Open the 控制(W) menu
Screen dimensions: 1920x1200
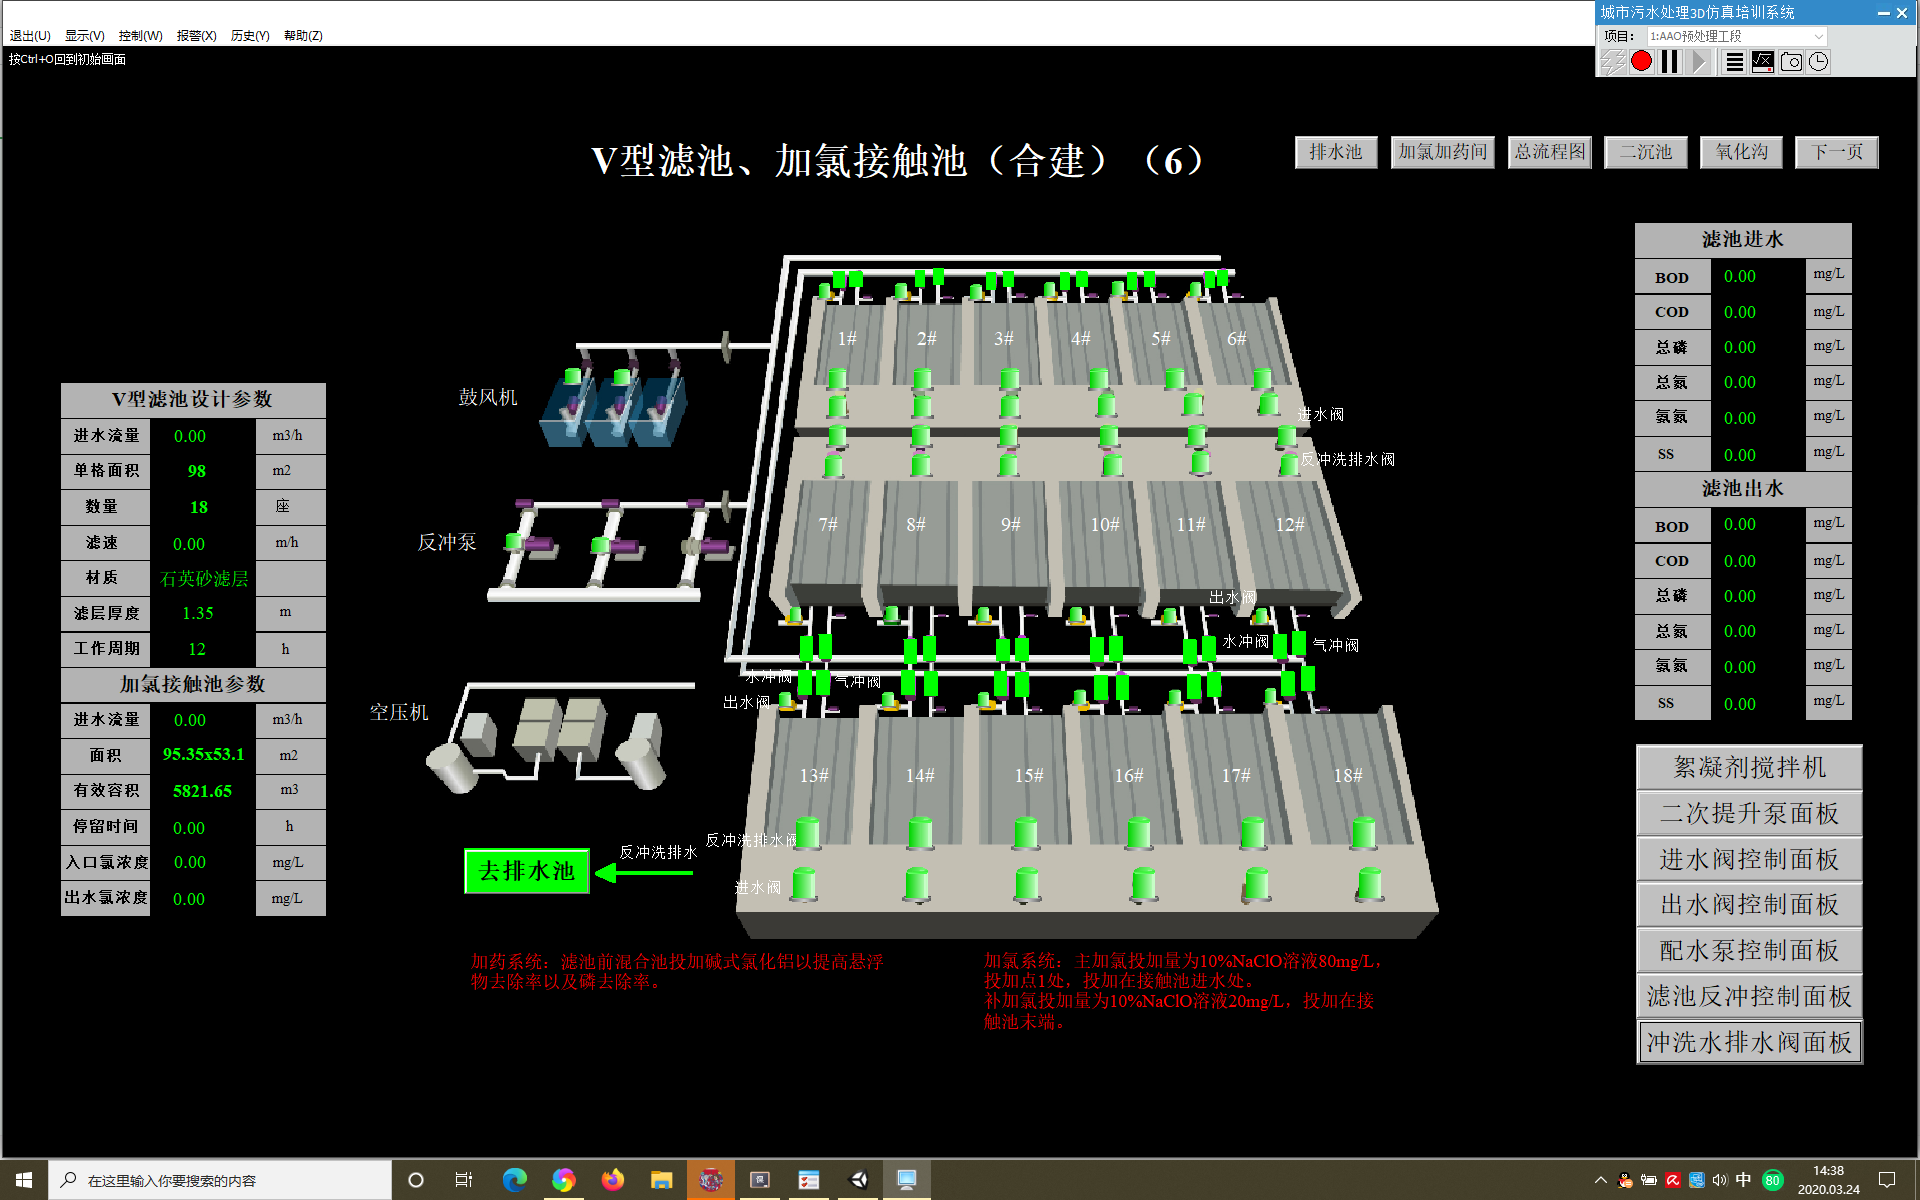click(x=140, y=36)
